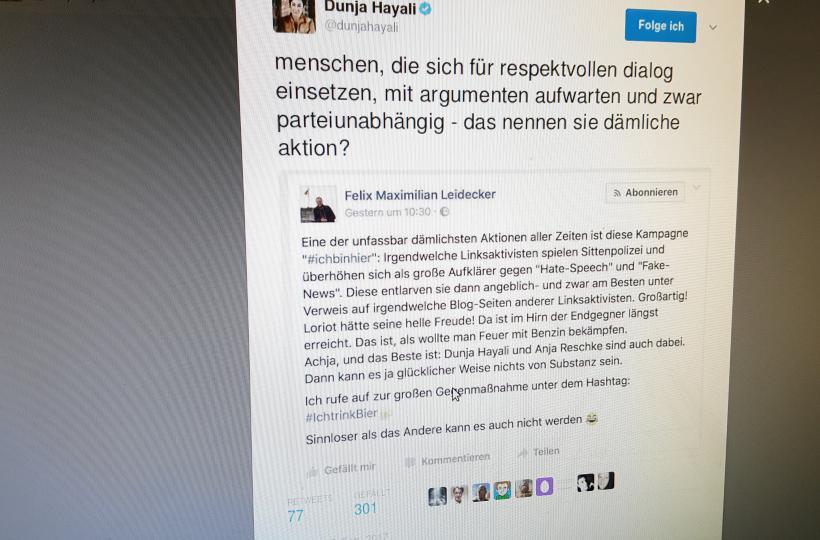The width and height of the screenshot is (820, 540).
Task: Open the #ichbinhier hashtag
Action: coord(340,258)
